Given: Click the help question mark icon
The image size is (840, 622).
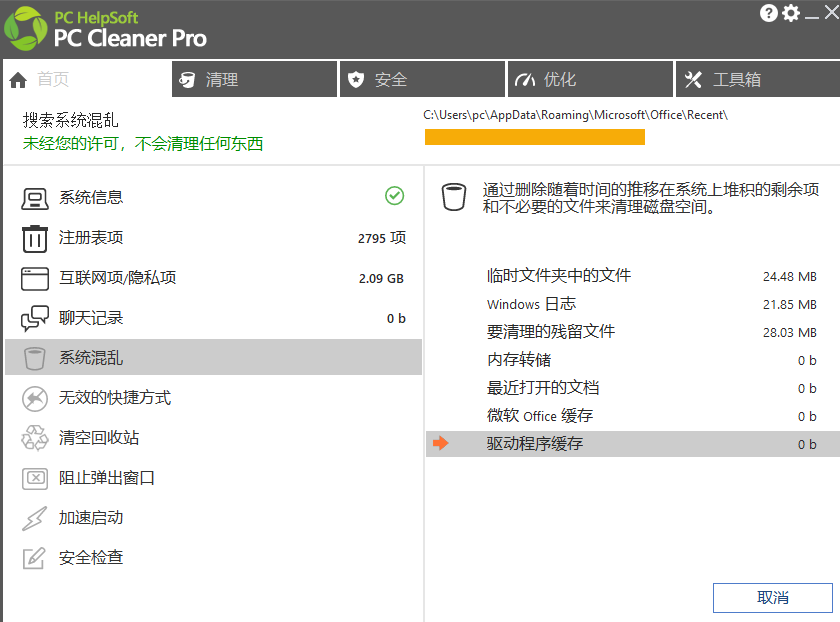Looking at the screenshot, I should pos(769,13).
